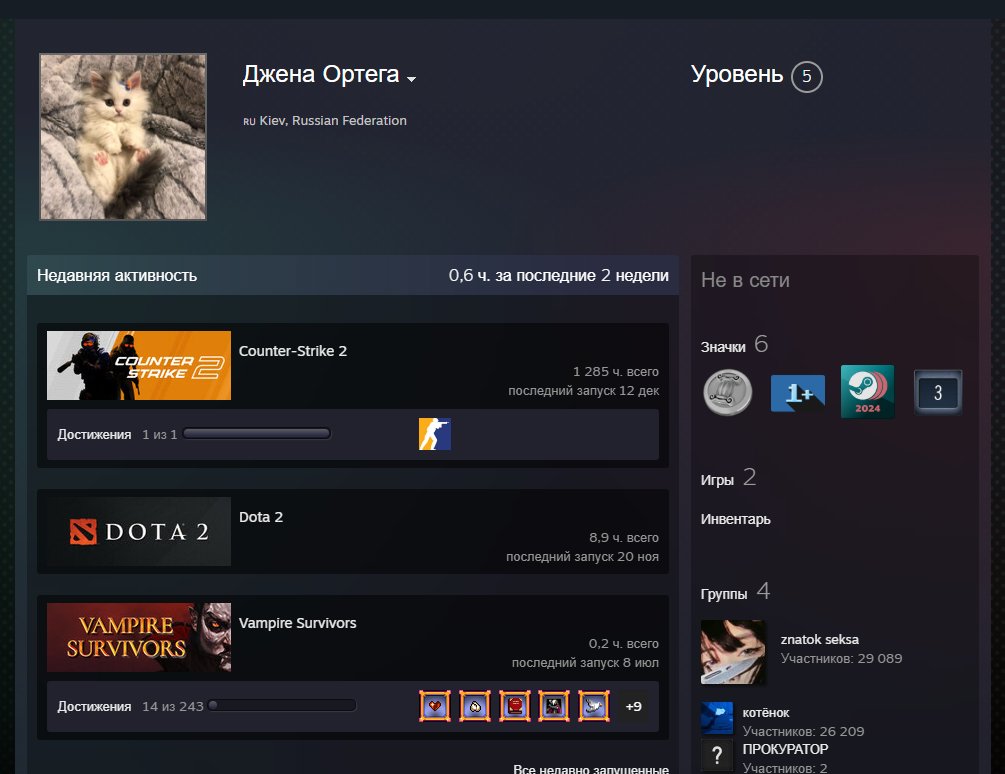Viewport: 1005px width, 774px height.
Task: Open the Игры games list link
Action: click(717, 480)
